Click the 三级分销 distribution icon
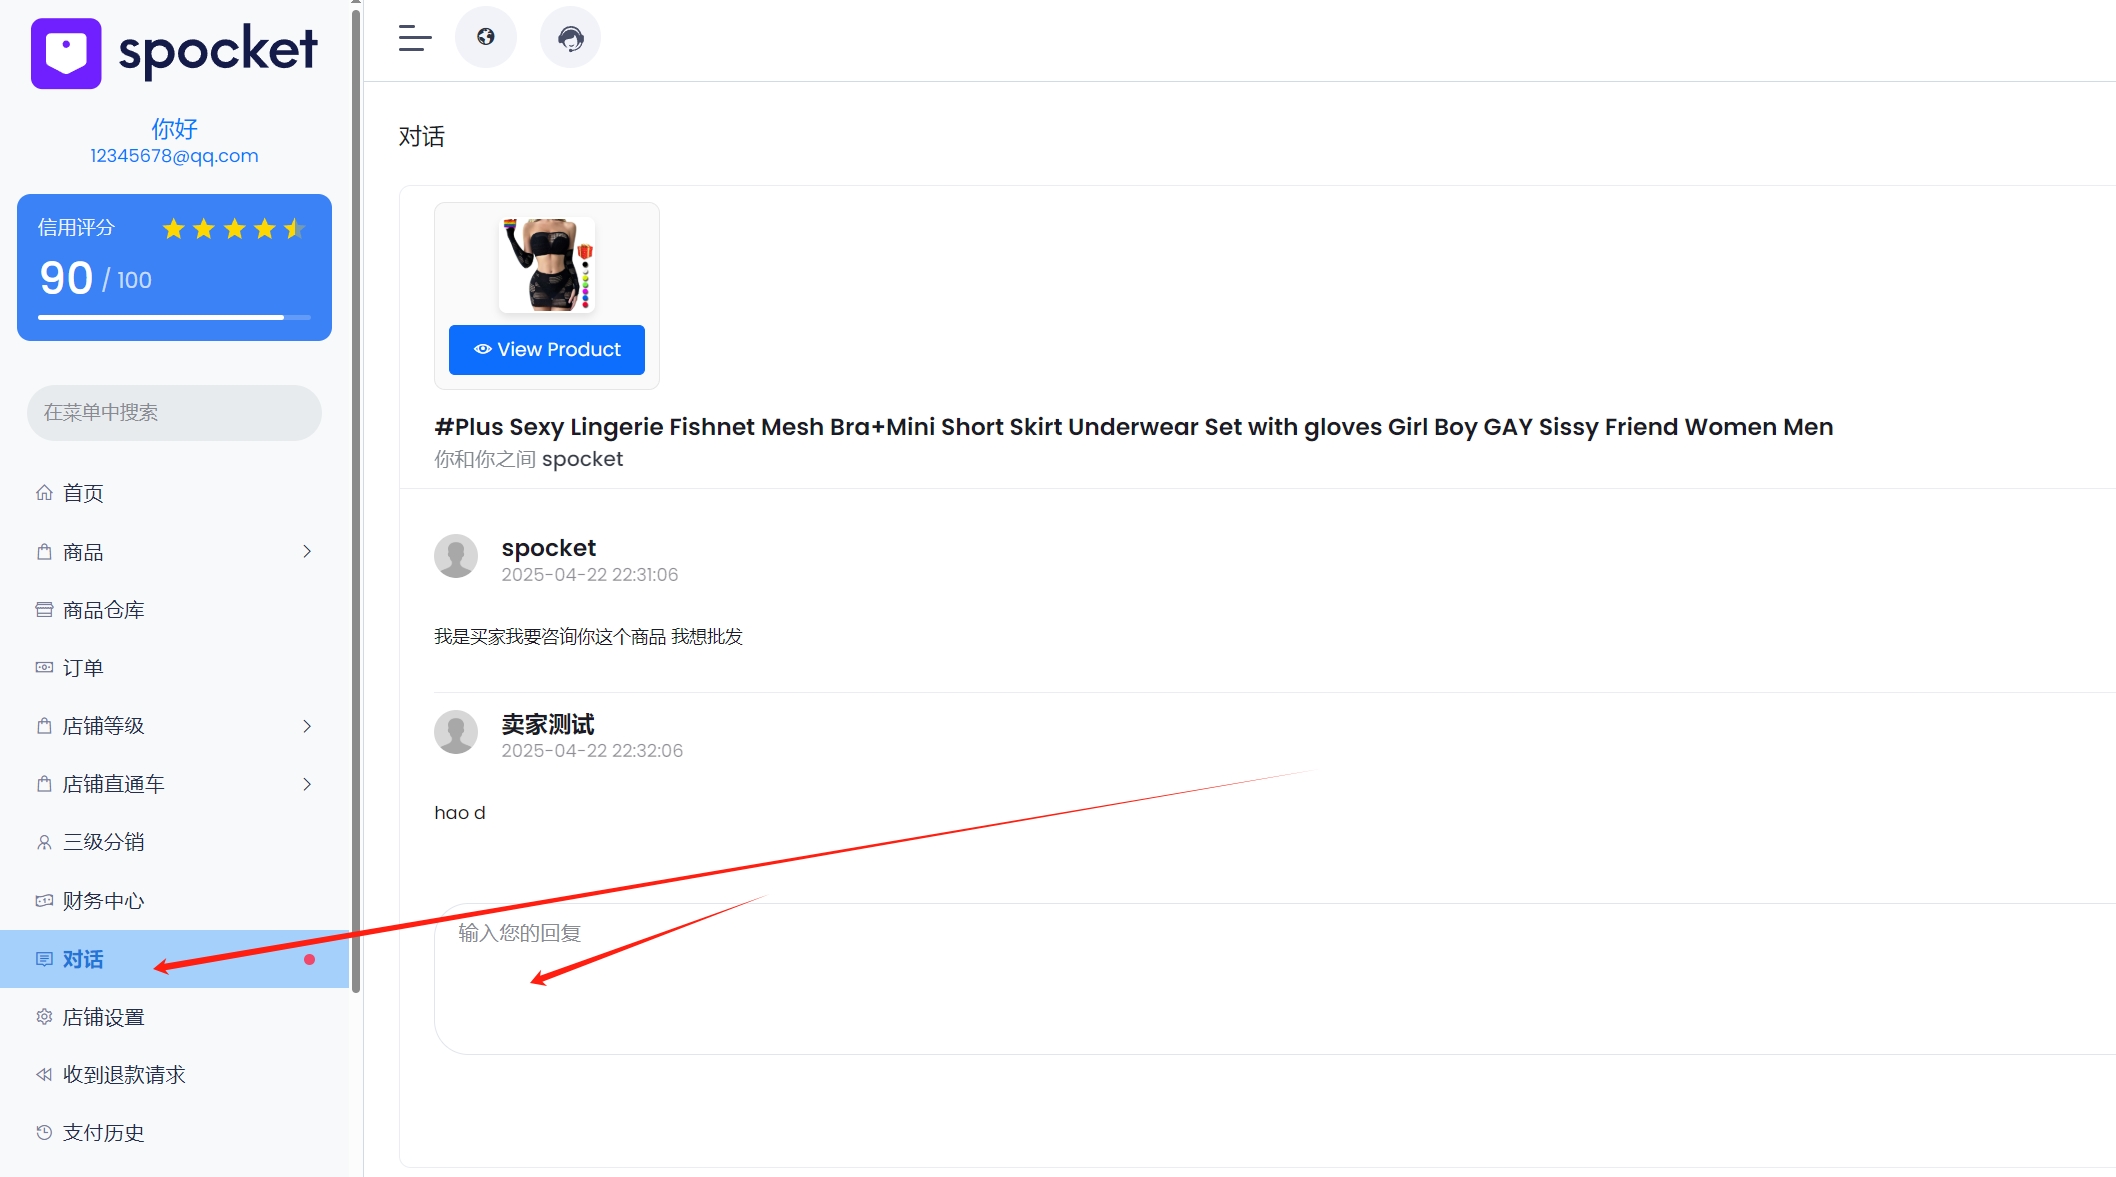Viewport: 2116px width, 1177px height. coord(44,841)
